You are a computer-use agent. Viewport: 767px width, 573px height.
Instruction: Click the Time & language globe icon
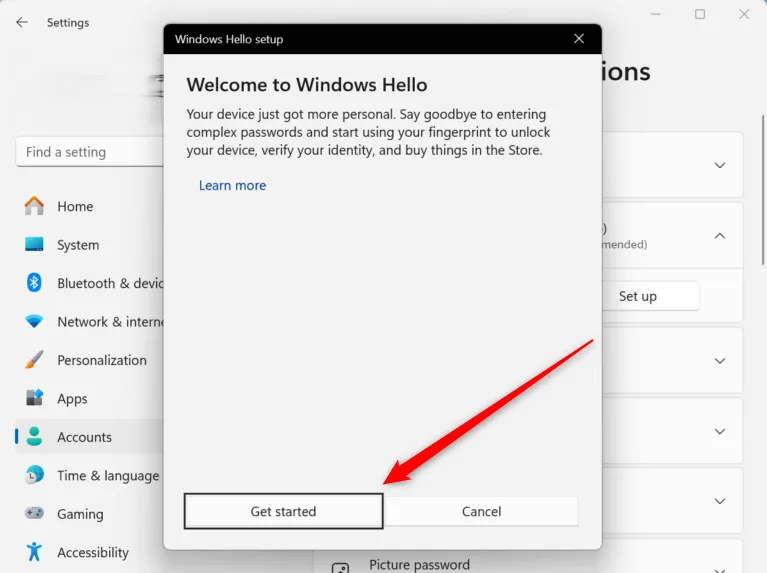(x=34, y=475)
